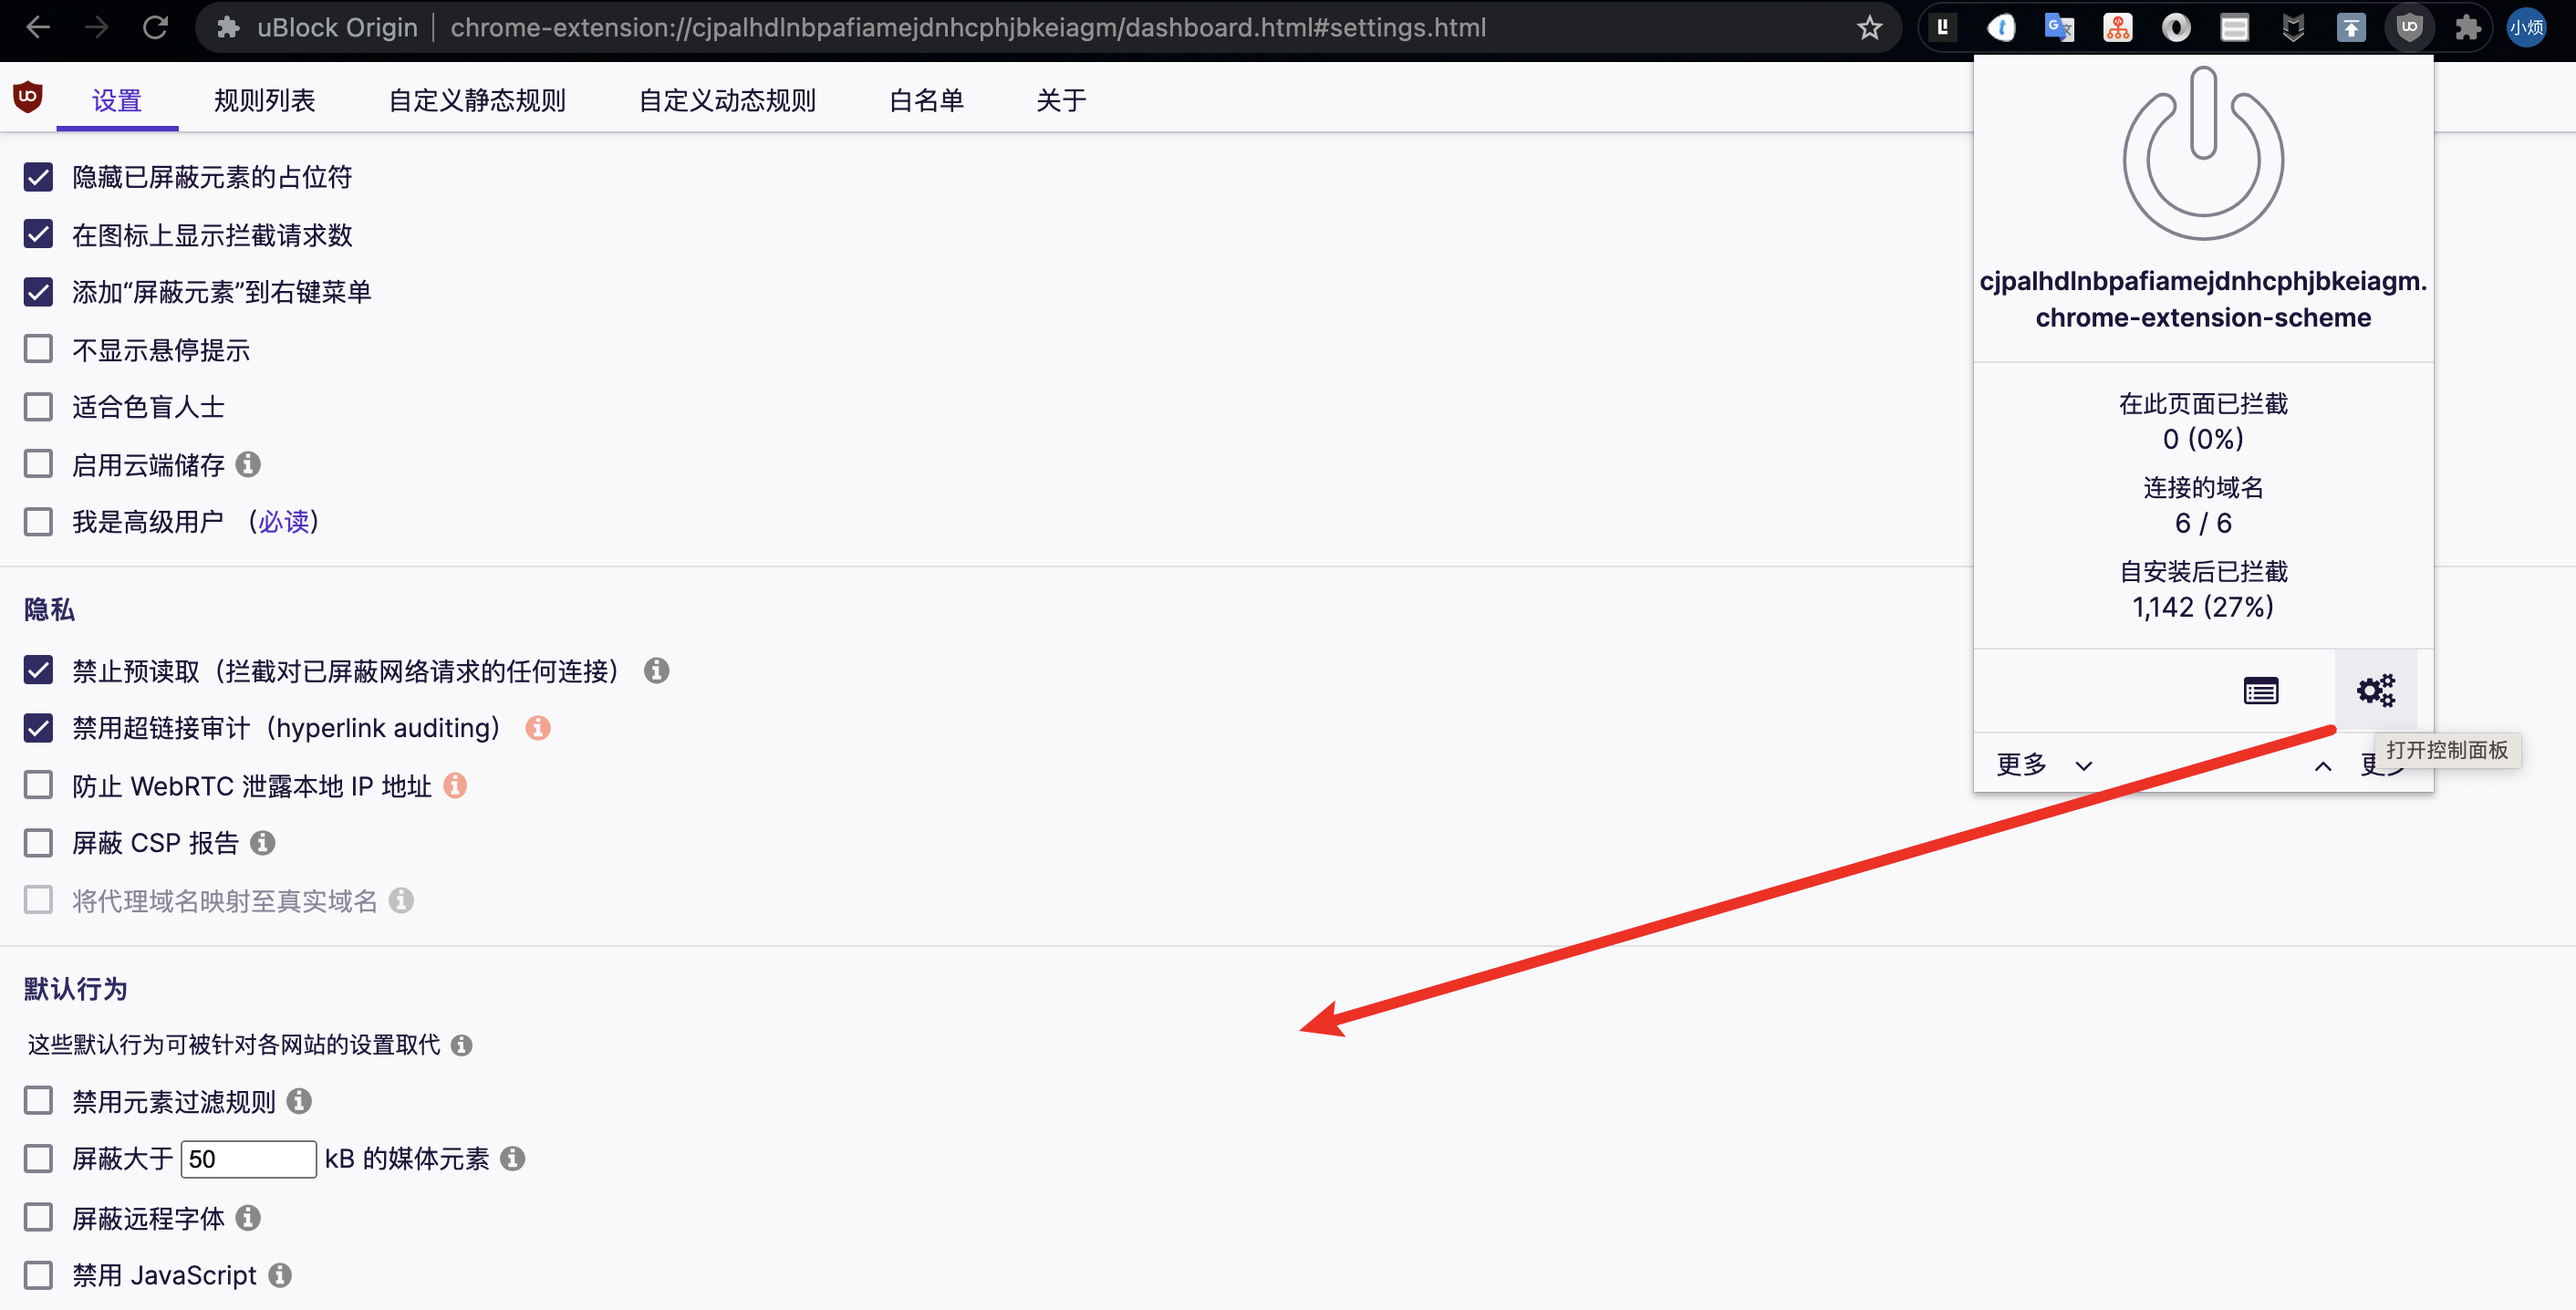Tick the block remote fonts checkbox
This screenshot has width=2576, height=1310.
pos(38,1217)
